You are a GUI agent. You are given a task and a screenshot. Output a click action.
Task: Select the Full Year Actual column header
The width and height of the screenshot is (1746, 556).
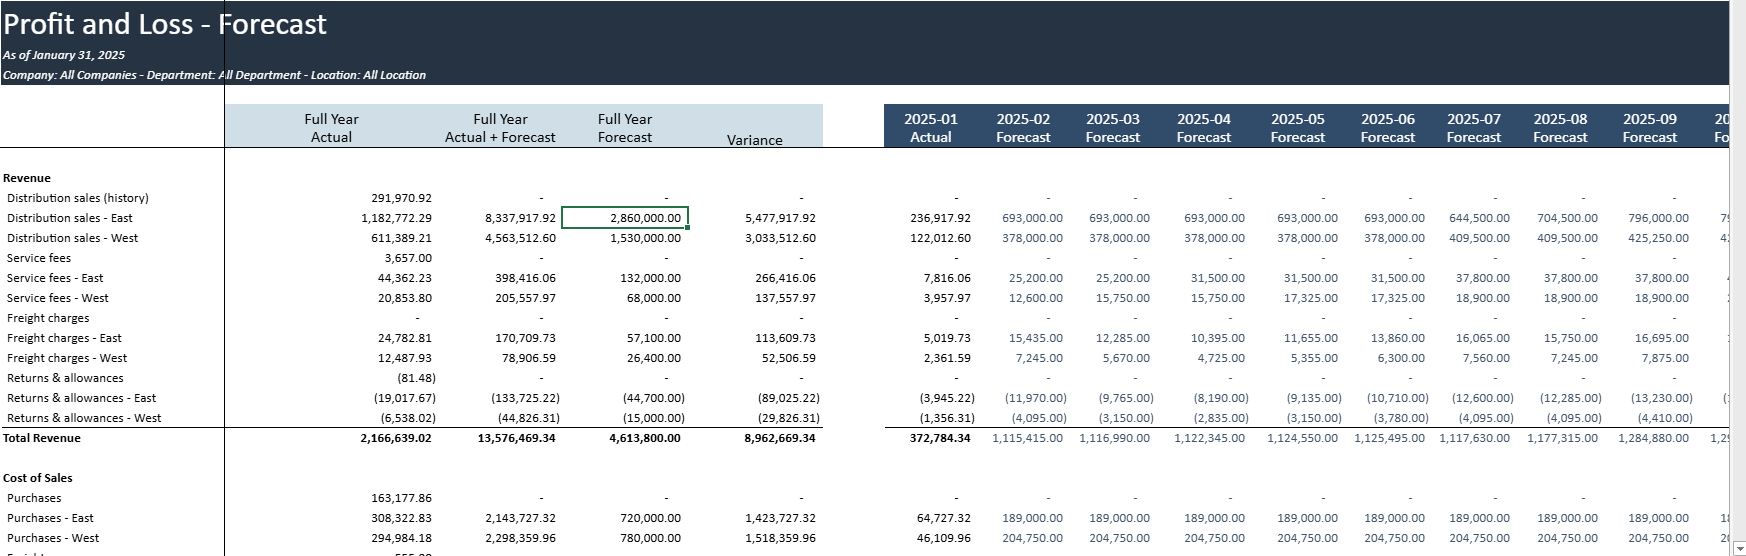(x=331, y=128)
